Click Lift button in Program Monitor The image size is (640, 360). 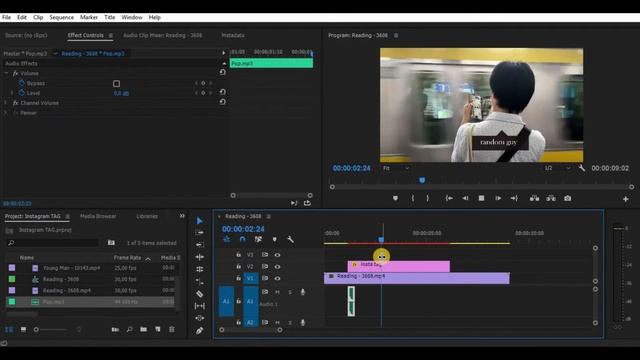tap(534, 198)
